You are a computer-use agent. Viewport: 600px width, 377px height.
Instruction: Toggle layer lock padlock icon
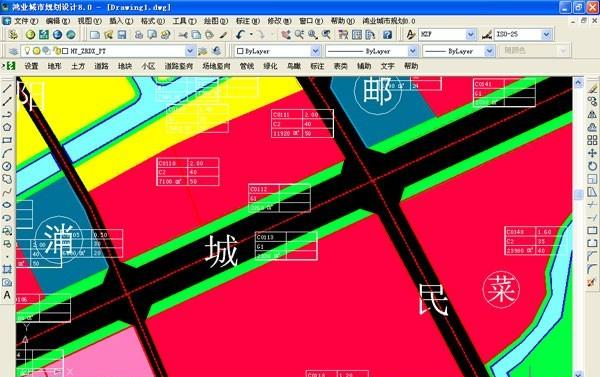tap(57, 51)
